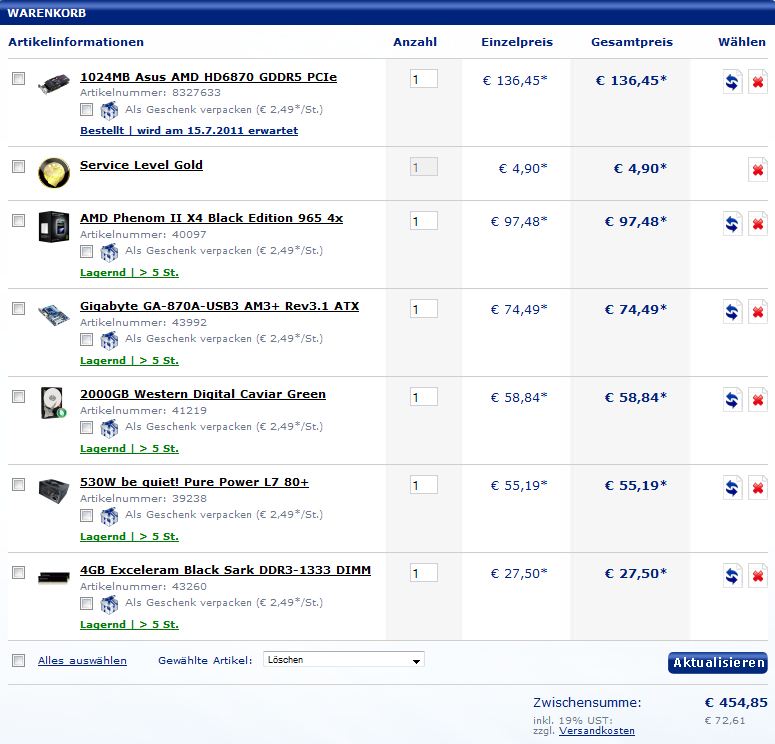Click the 'Alles auswählen' link
This screenshot has height=744, width=775.
[82, 661]
